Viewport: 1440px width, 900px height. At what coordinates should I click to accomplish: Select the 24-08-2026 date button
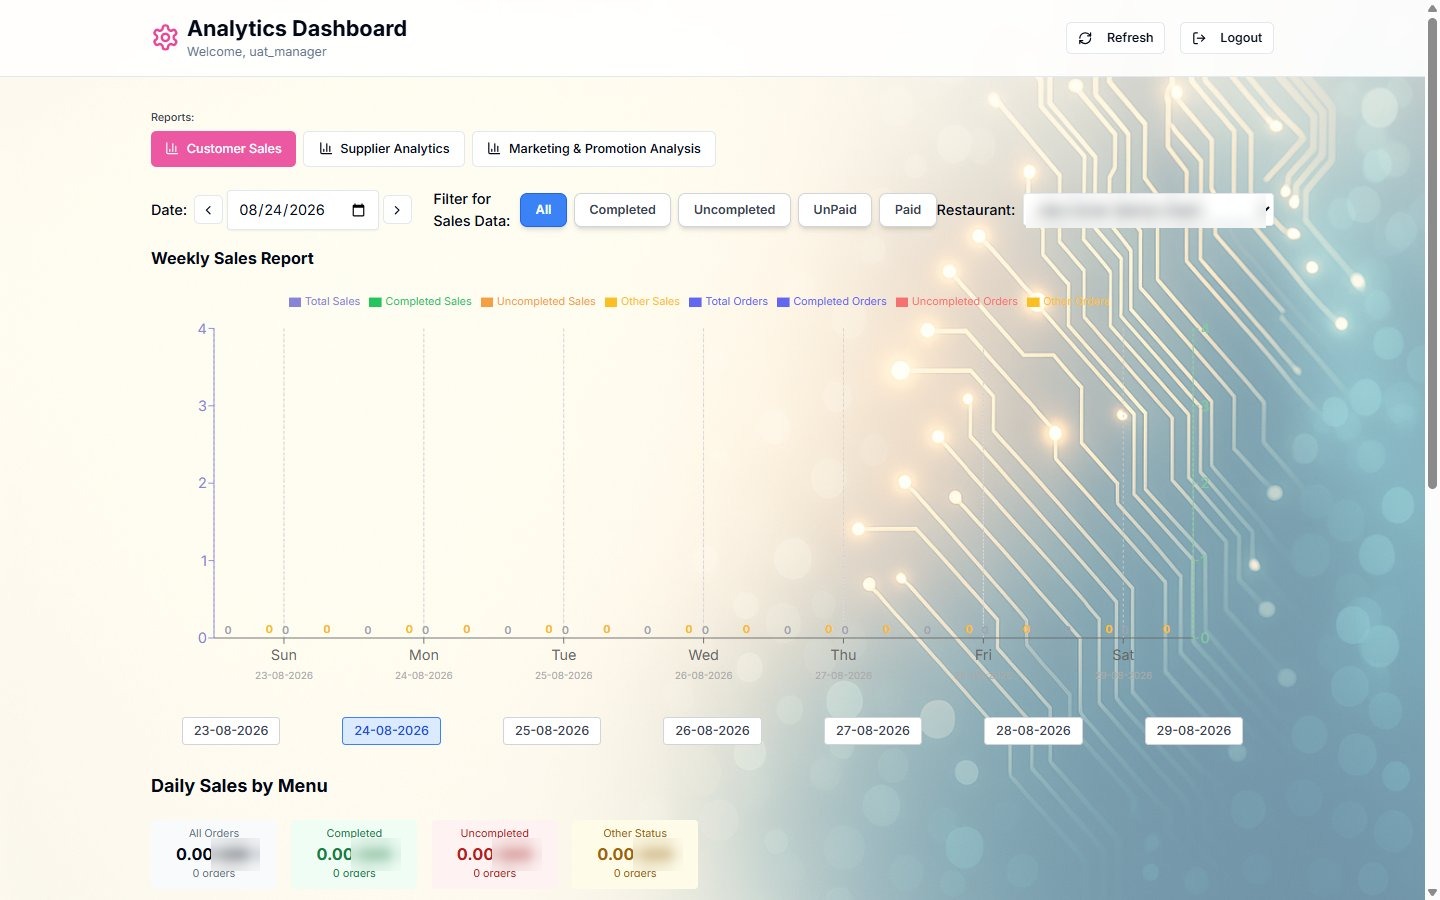[x=391, y=731]
